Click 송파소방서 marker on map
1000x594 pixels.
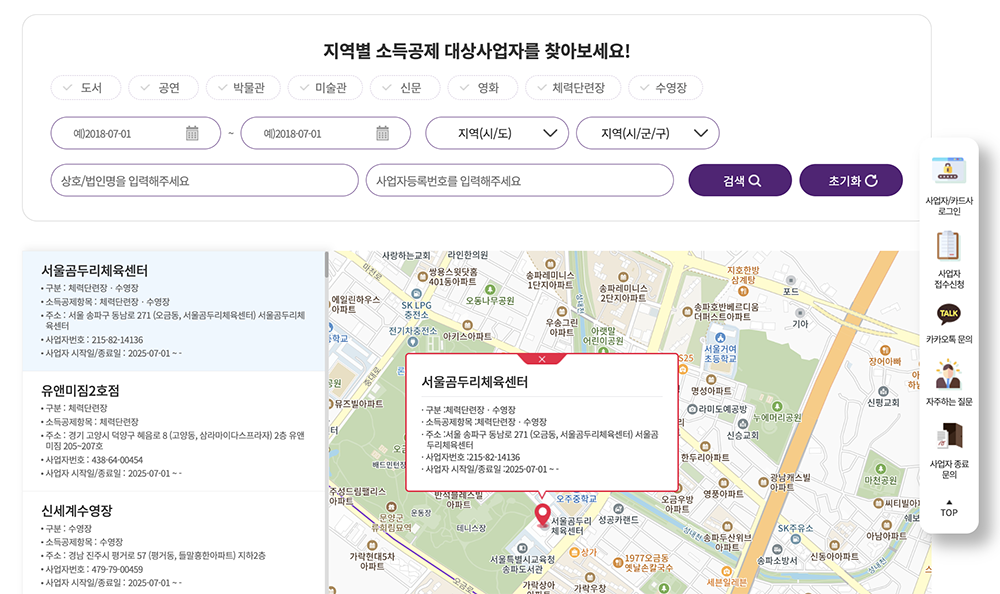[777, 549]
